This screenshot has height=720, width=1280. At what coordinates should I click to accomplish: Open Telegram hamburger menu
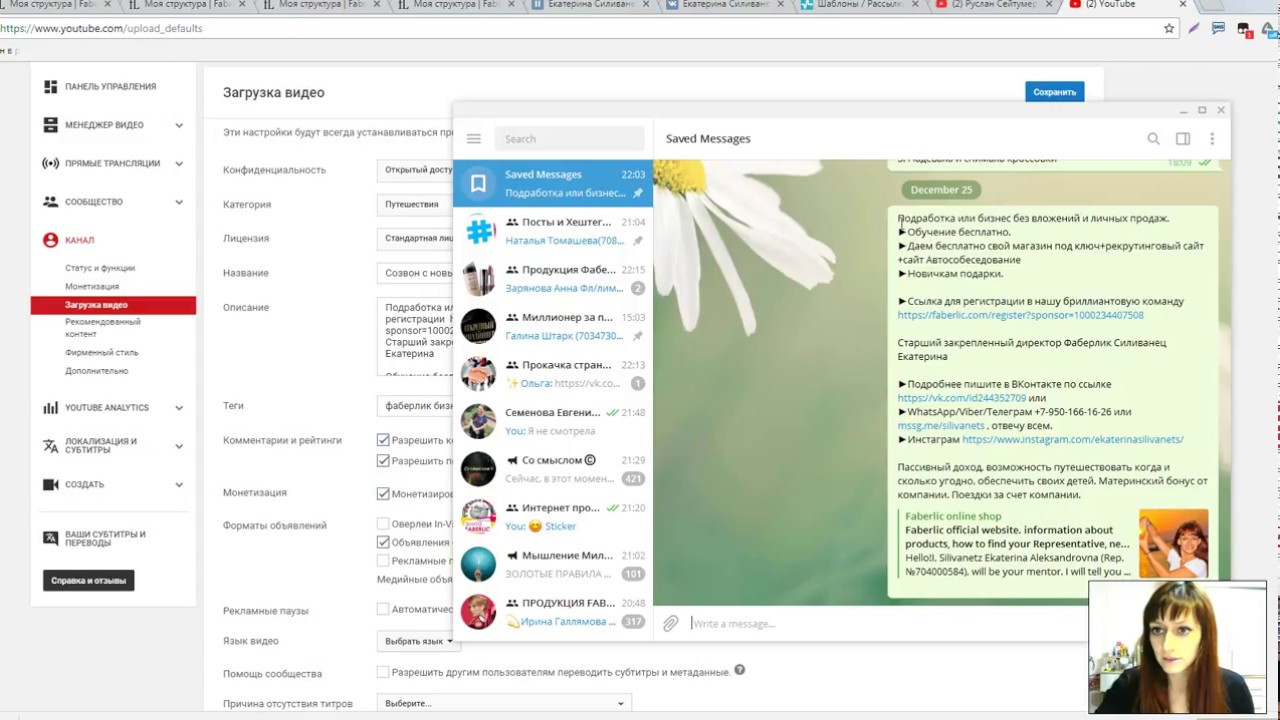(474, 139)
